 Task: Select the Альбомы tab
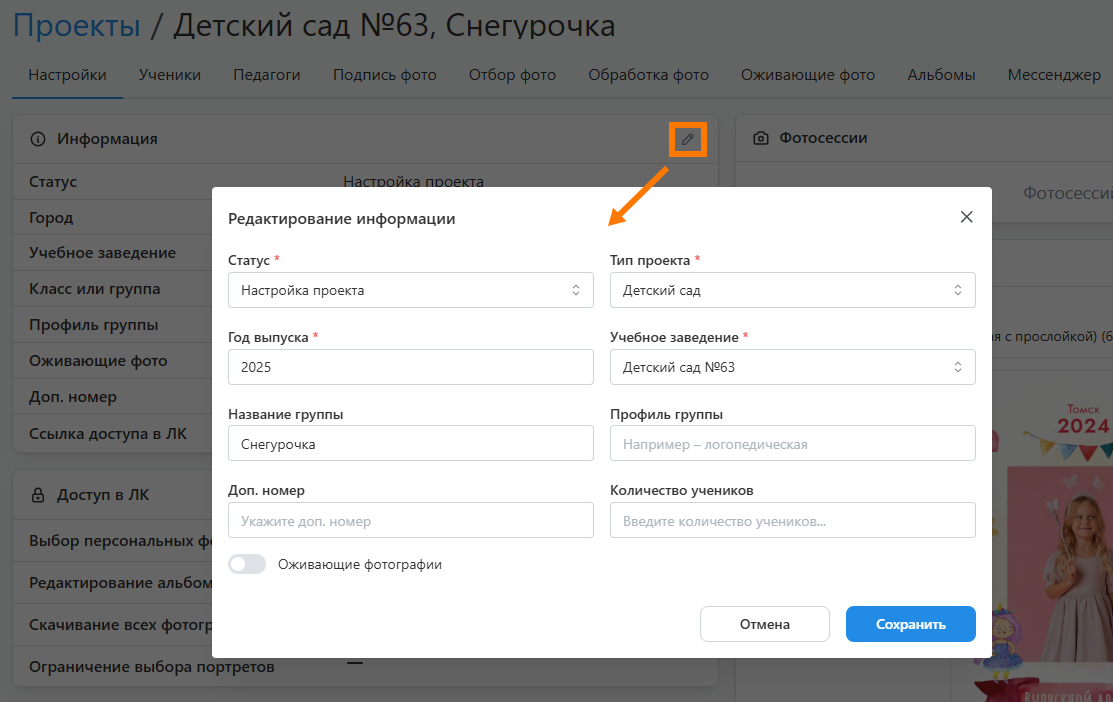pyautogui.click(x=941, y=75)
